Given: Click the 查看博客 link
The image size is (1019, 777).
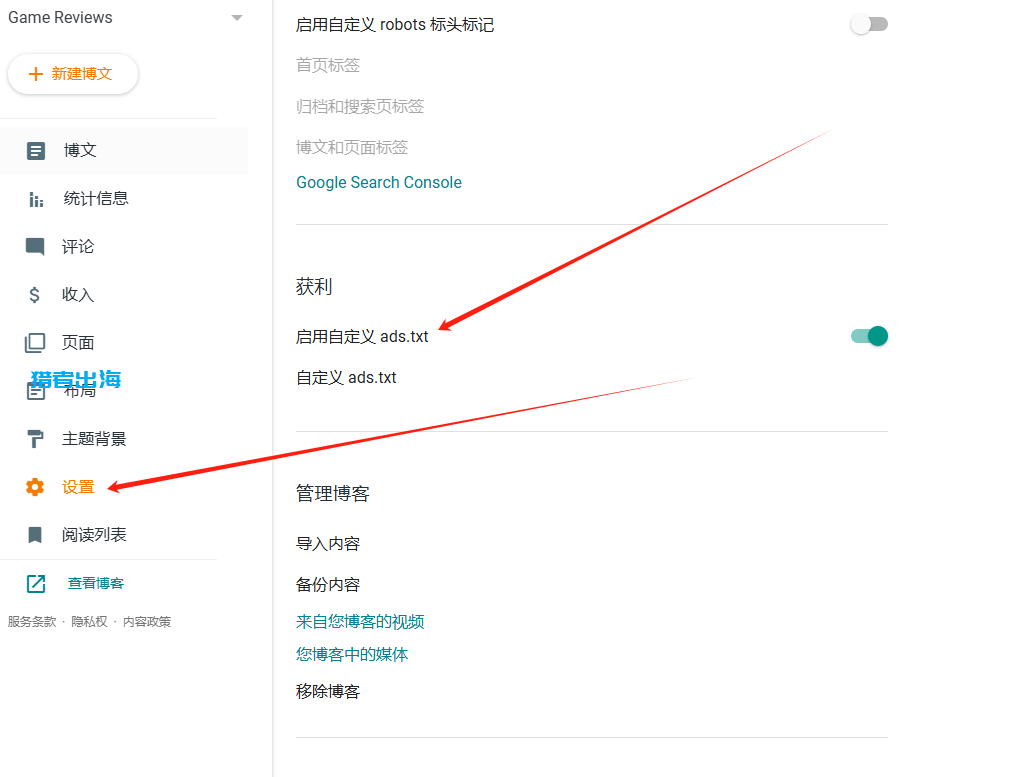Looking at the screenshot, I should 96,583.
